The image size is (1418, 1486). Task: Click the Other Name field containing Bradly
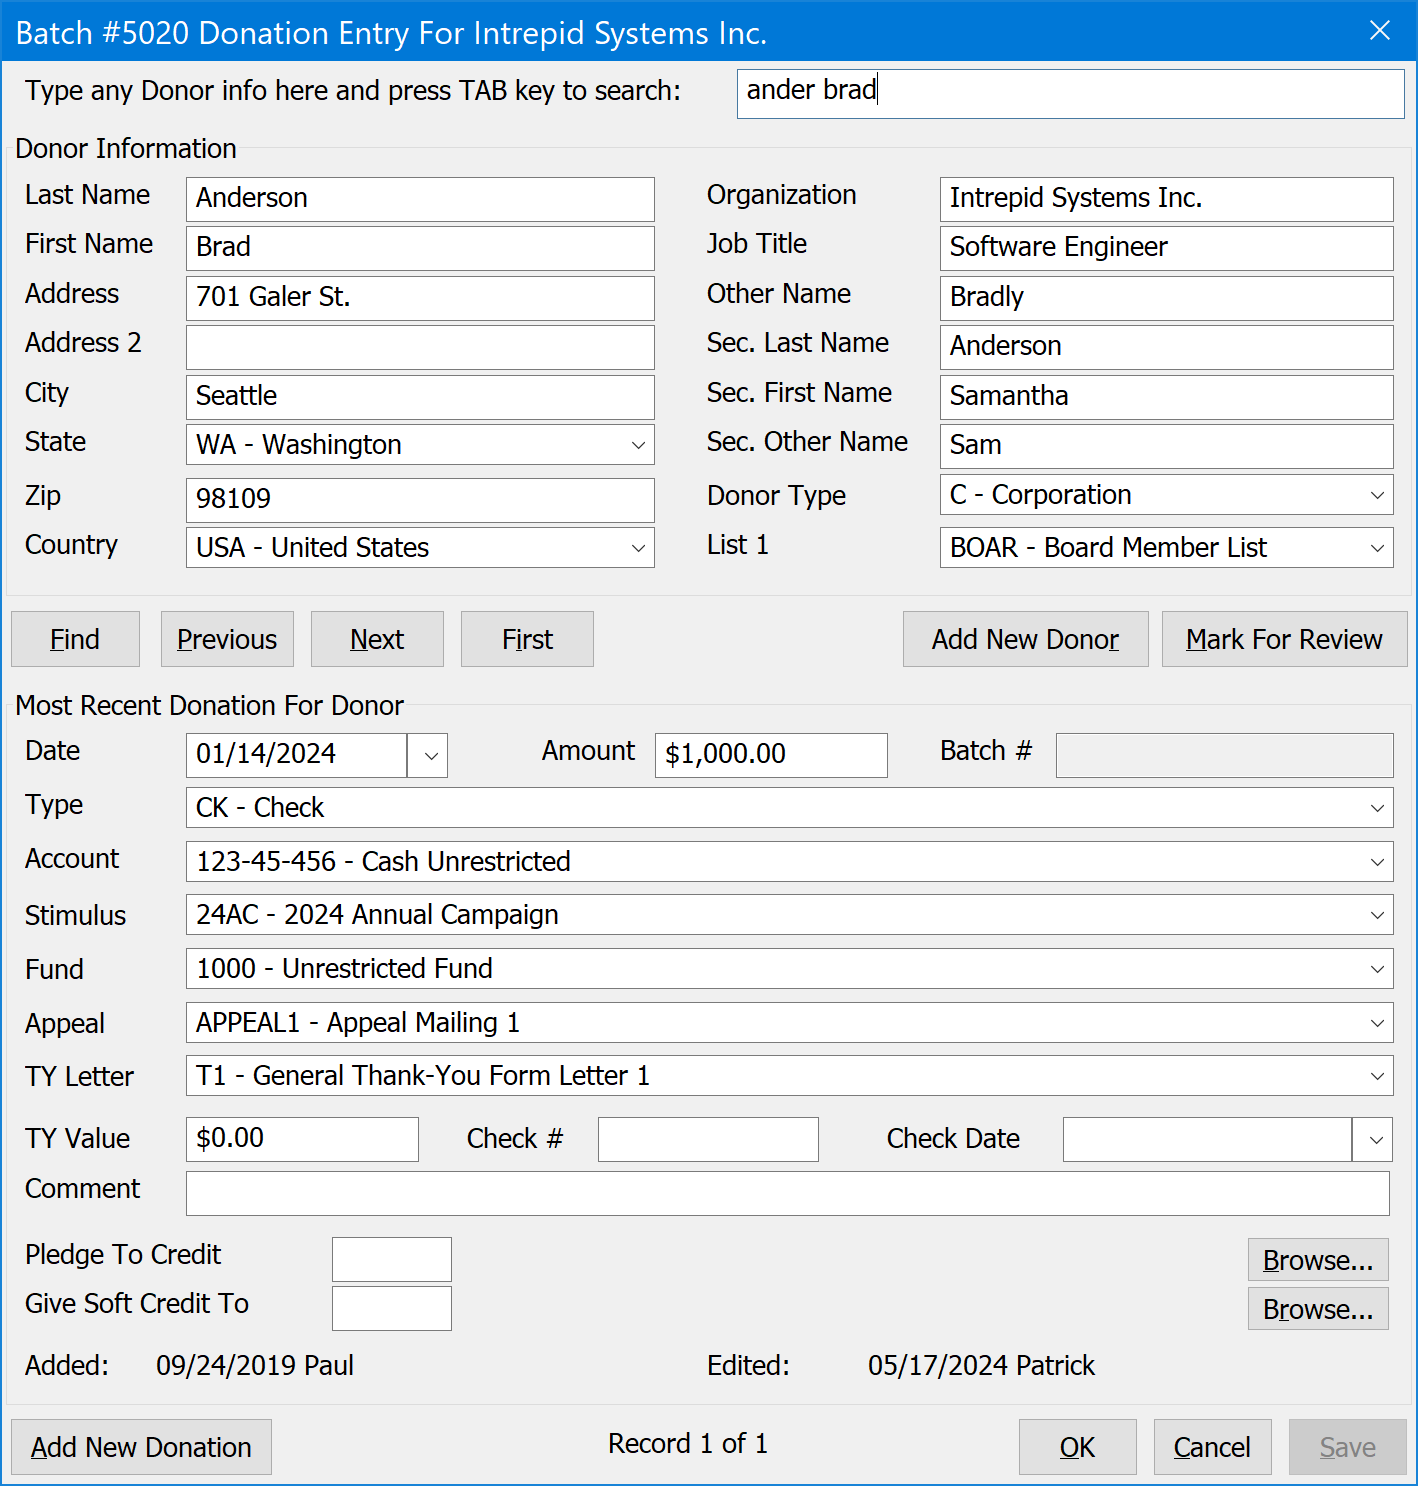(x=1166, y=298)
